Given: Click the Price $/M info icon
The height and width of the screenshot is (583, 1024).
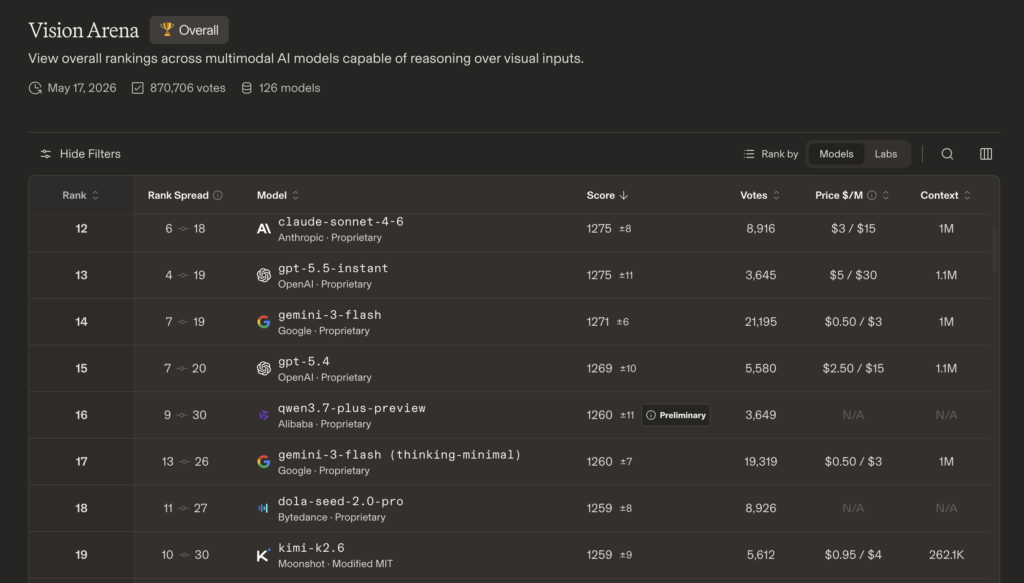Looking at the screenshot, I should click(x=871, y=195).
